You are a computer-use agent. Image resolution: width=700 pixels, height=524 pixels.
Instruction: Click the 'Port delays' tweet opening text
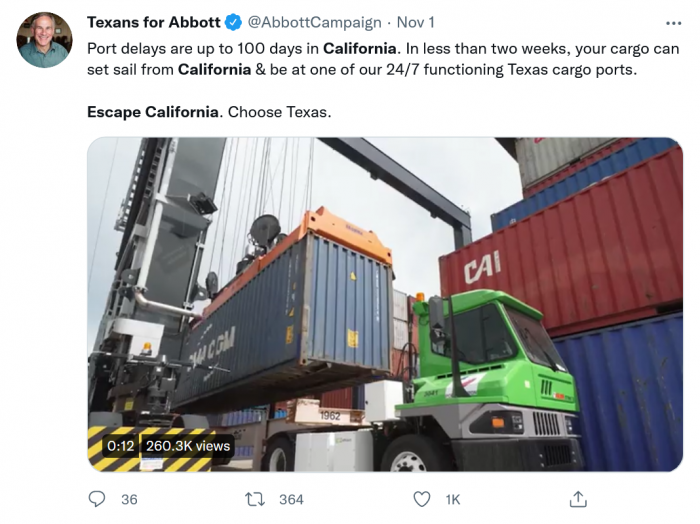pos(126,48)
